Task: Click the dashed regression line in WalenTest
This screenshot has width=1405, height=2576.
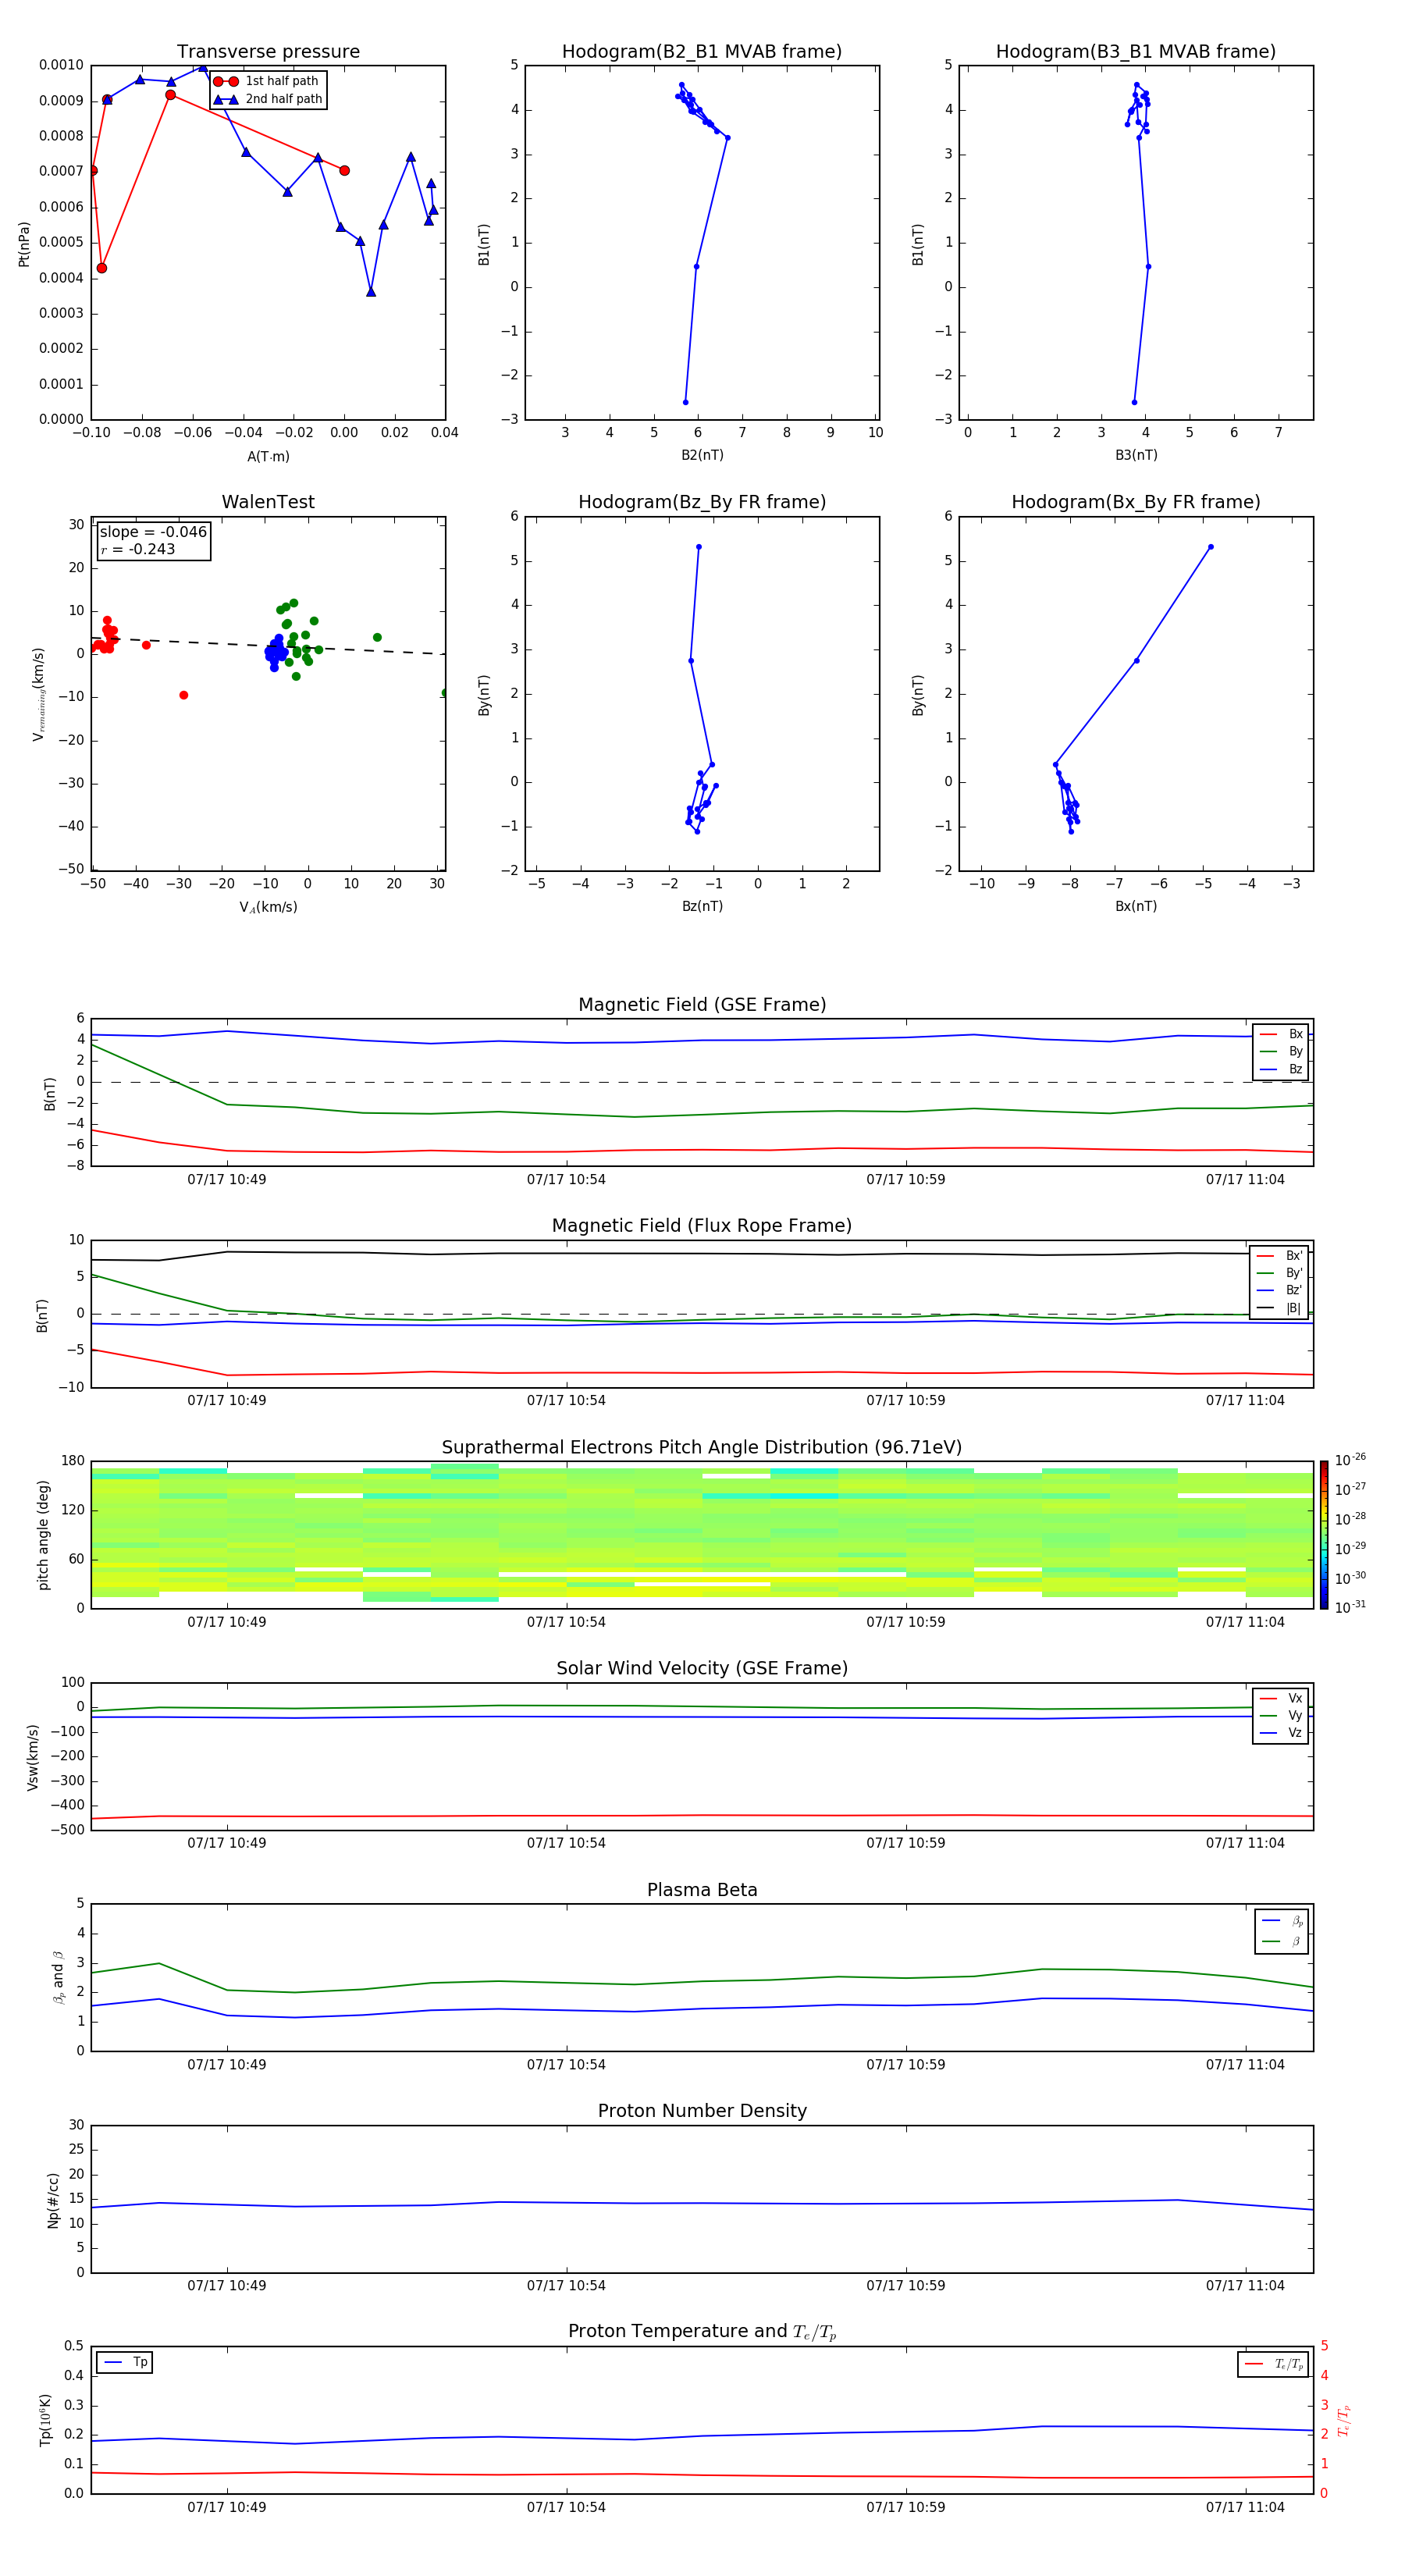Action: click(x=268, y=645)
